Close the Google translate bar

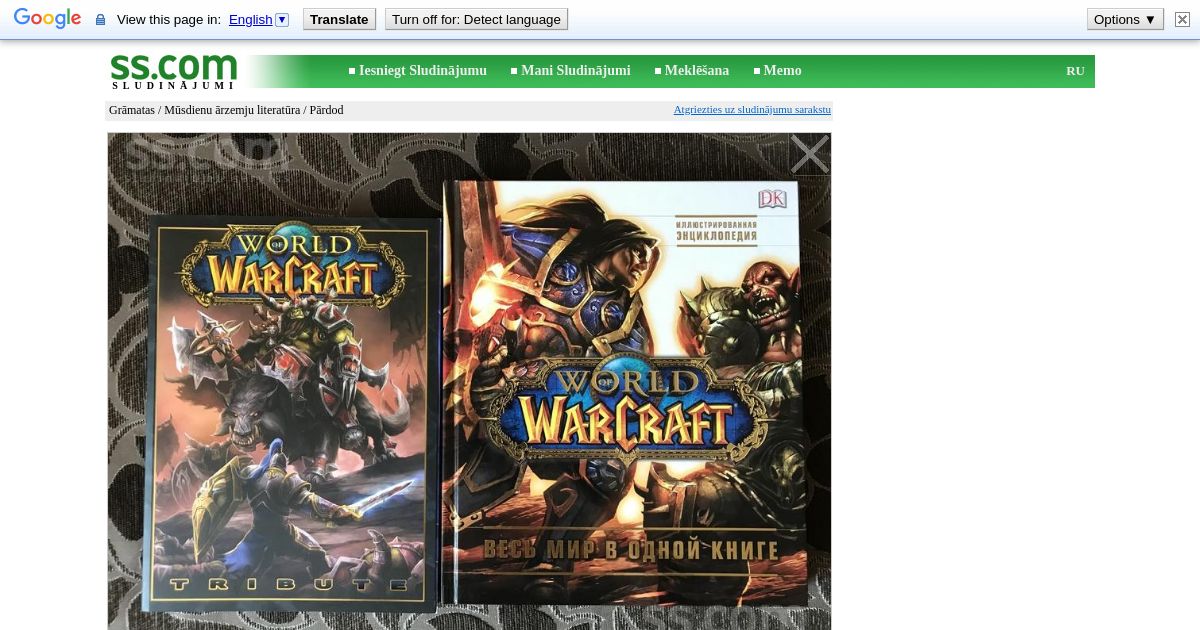coord(1182,19)
